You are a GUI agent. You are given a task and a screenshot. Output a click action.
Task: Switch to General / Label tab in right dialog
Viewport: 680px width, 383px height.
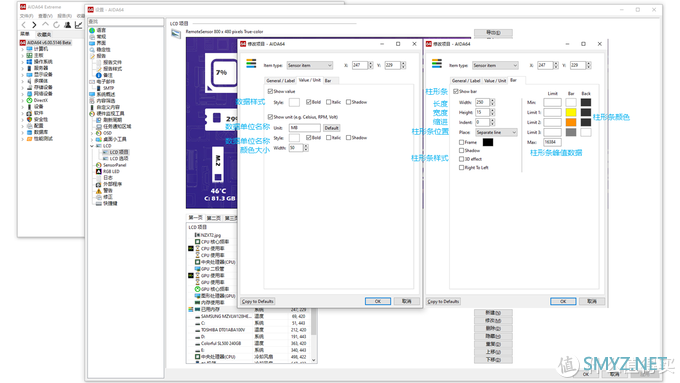(x=466, y=81)
